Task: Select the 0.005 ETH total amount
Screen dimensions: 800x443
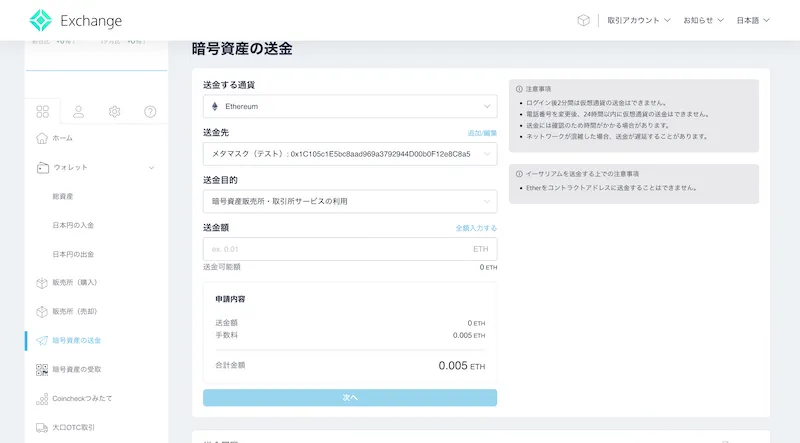Action: [x=462, y=365]
